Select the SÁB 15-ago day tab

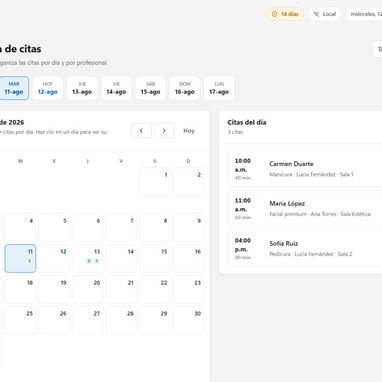click(150, 88)
